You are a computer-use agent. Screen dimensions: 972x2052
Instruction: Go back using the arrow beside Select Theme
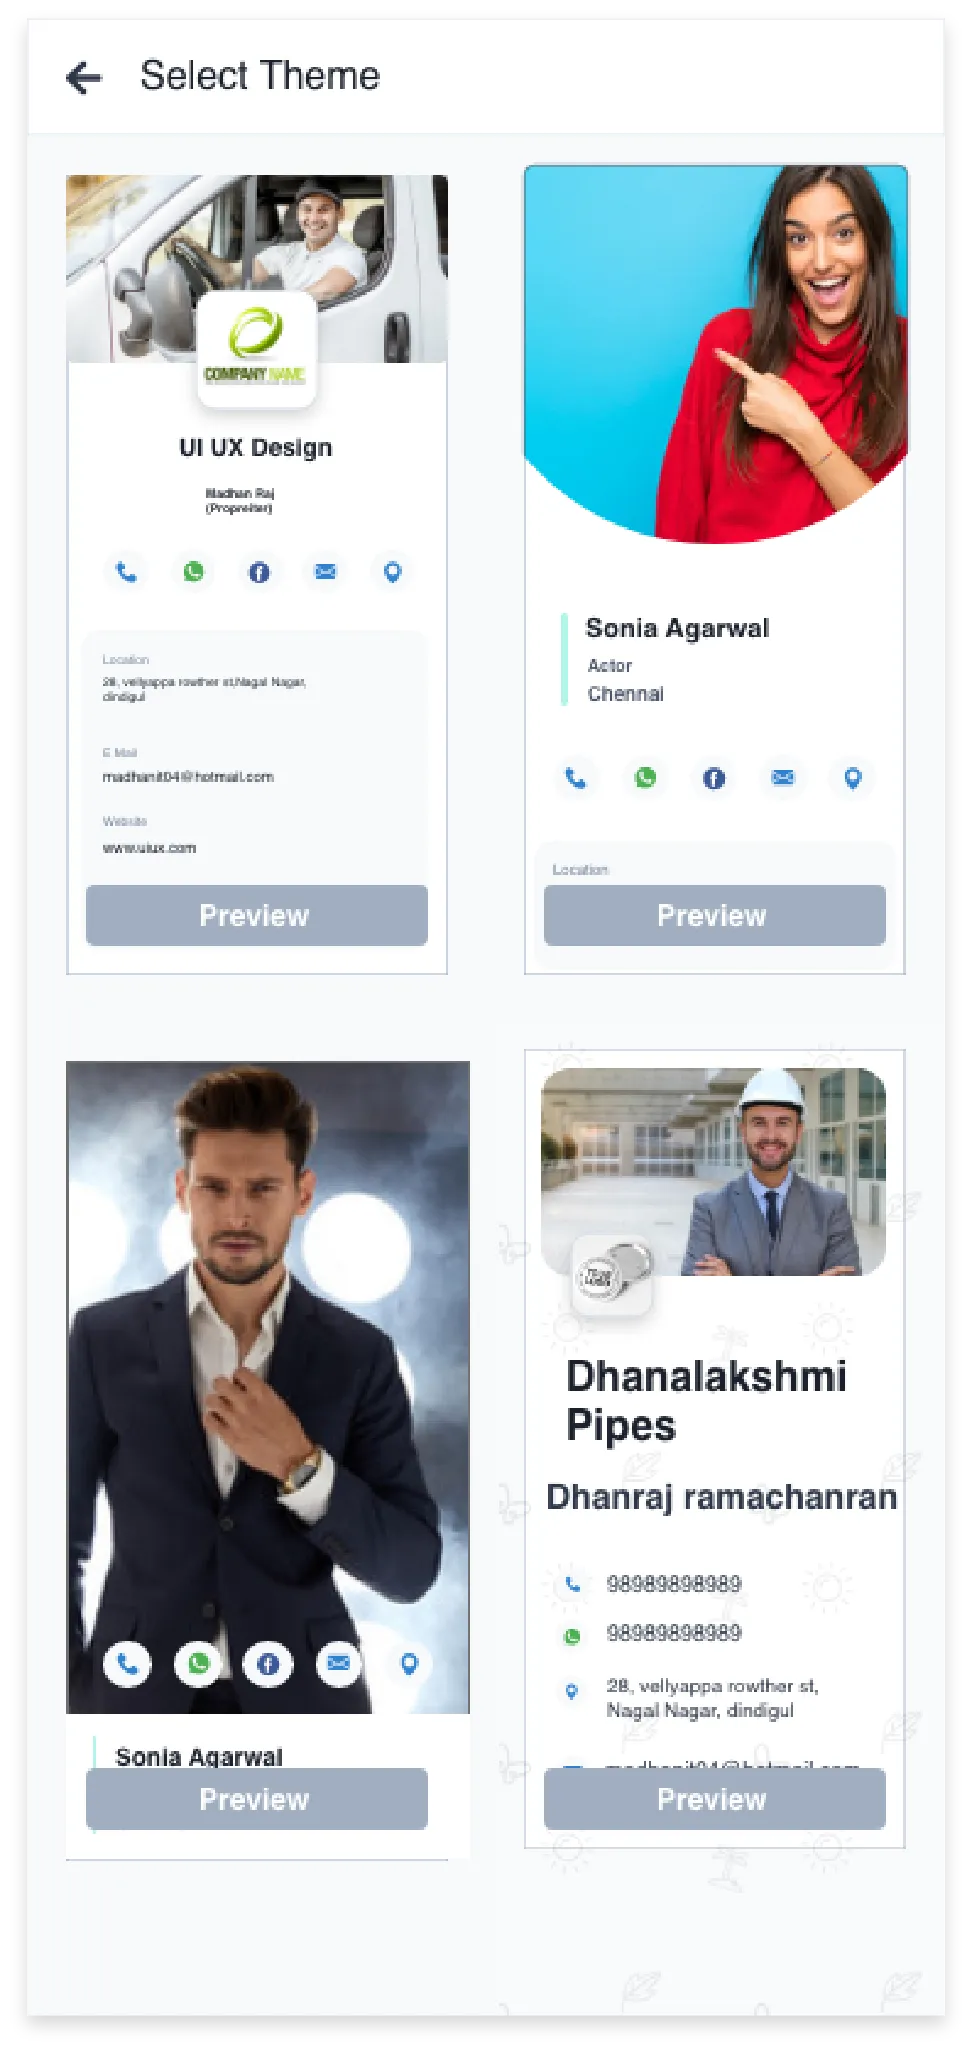[84, 77]
